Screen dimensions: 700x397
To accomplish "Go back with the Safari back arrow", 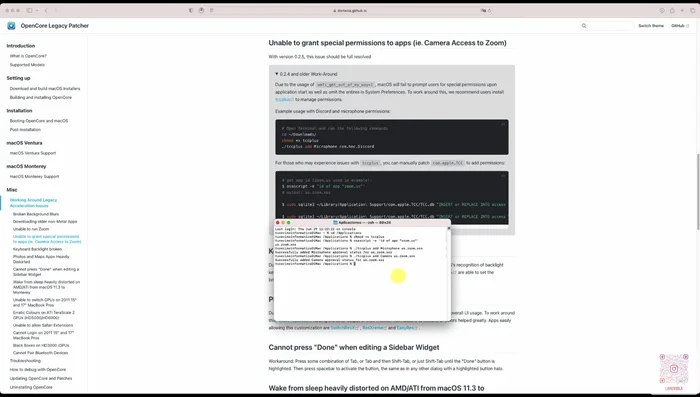I will pyautogui.click(x=46, y=10).
